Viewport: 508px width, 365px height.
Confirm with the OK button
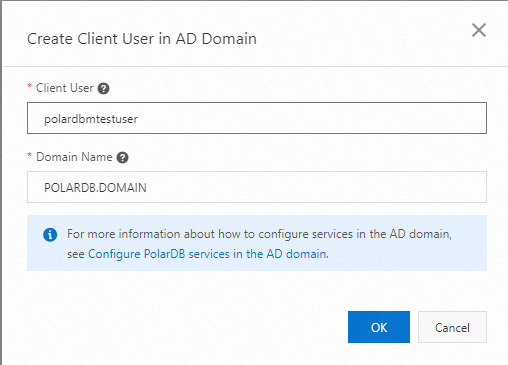379,327
